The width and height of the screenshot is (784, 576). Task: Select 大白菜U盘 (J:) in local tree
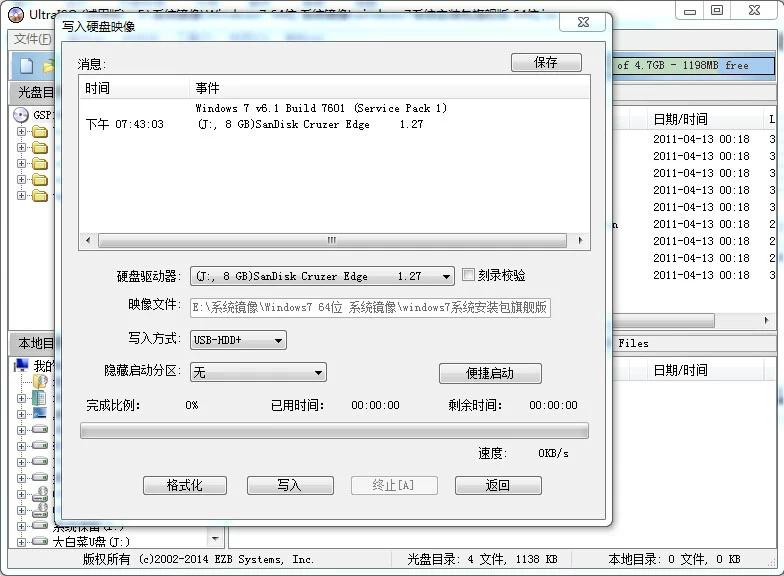coord(91,542)
